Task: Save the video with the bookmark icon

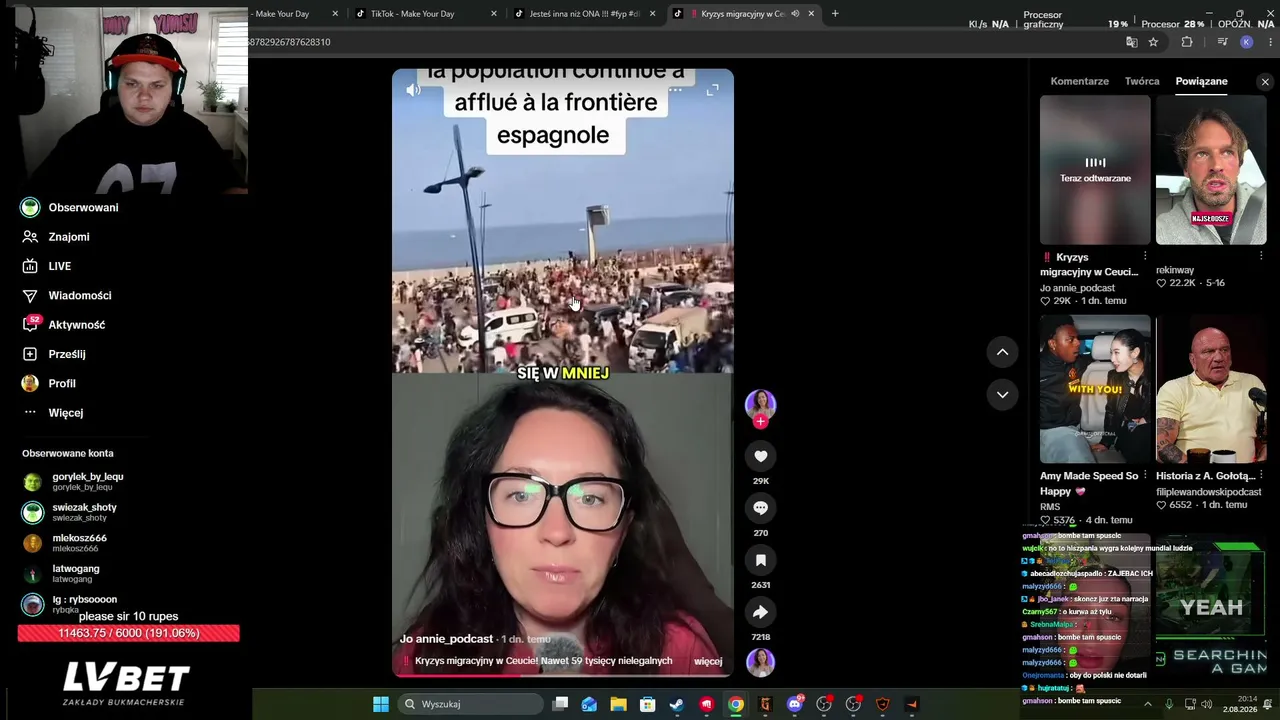Action: 760,560
